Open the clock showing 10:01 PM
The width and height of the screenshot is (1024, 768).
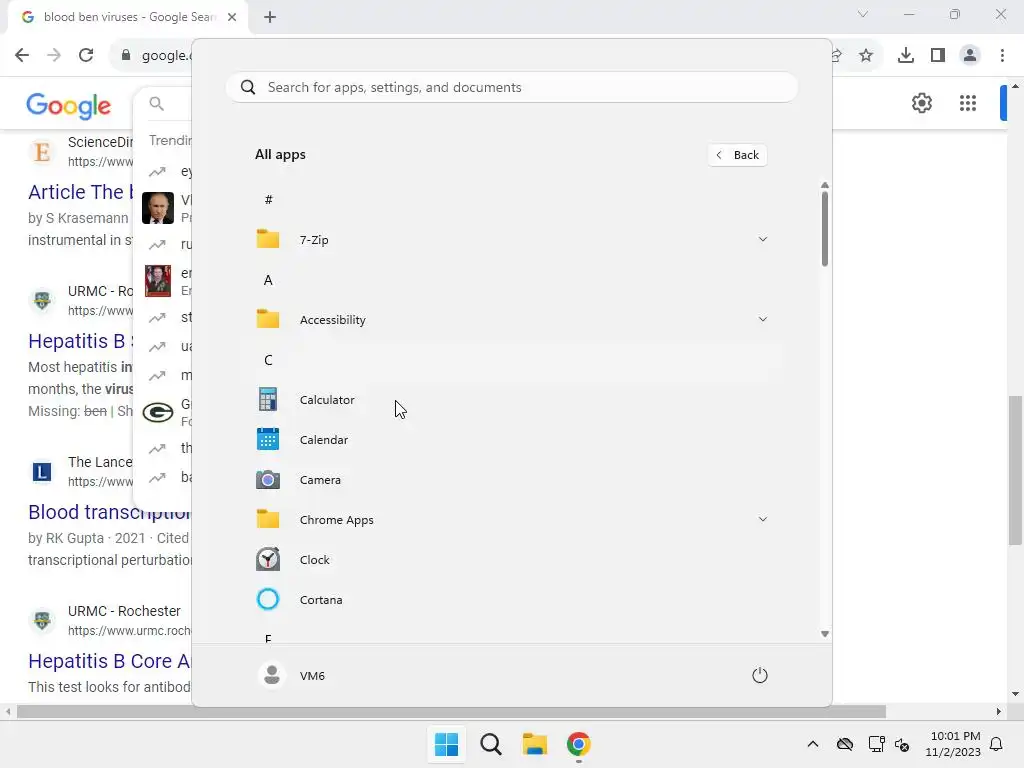pos(953,744)
